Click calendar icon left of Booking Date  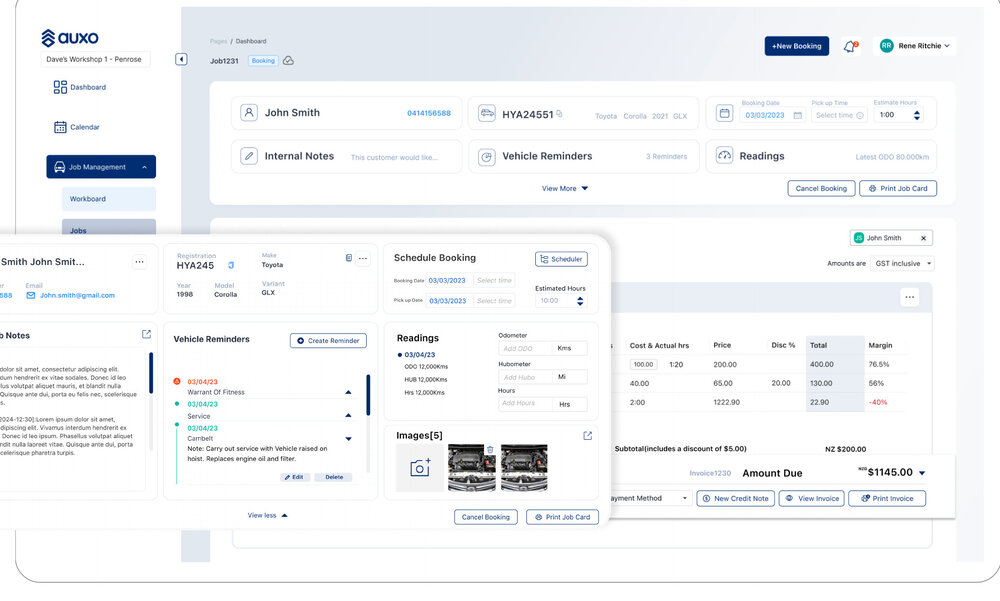point(724,114)
